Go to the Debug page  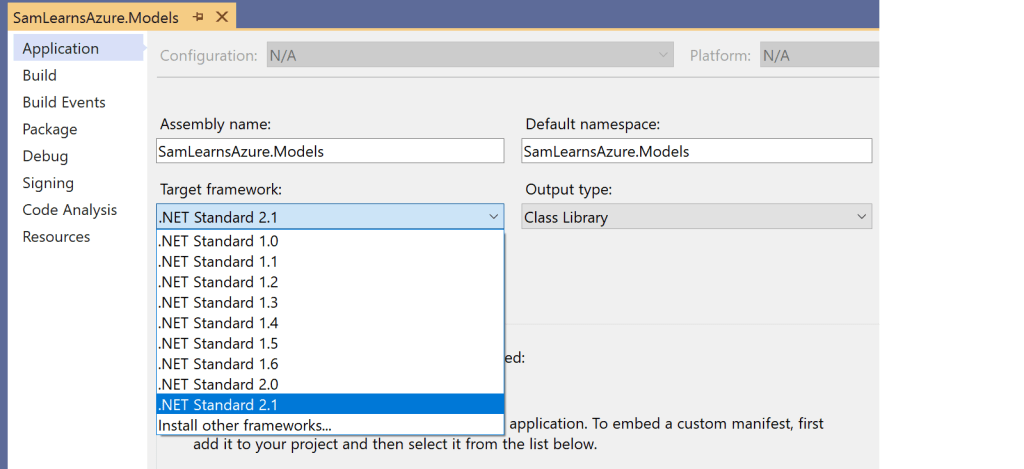45,156
